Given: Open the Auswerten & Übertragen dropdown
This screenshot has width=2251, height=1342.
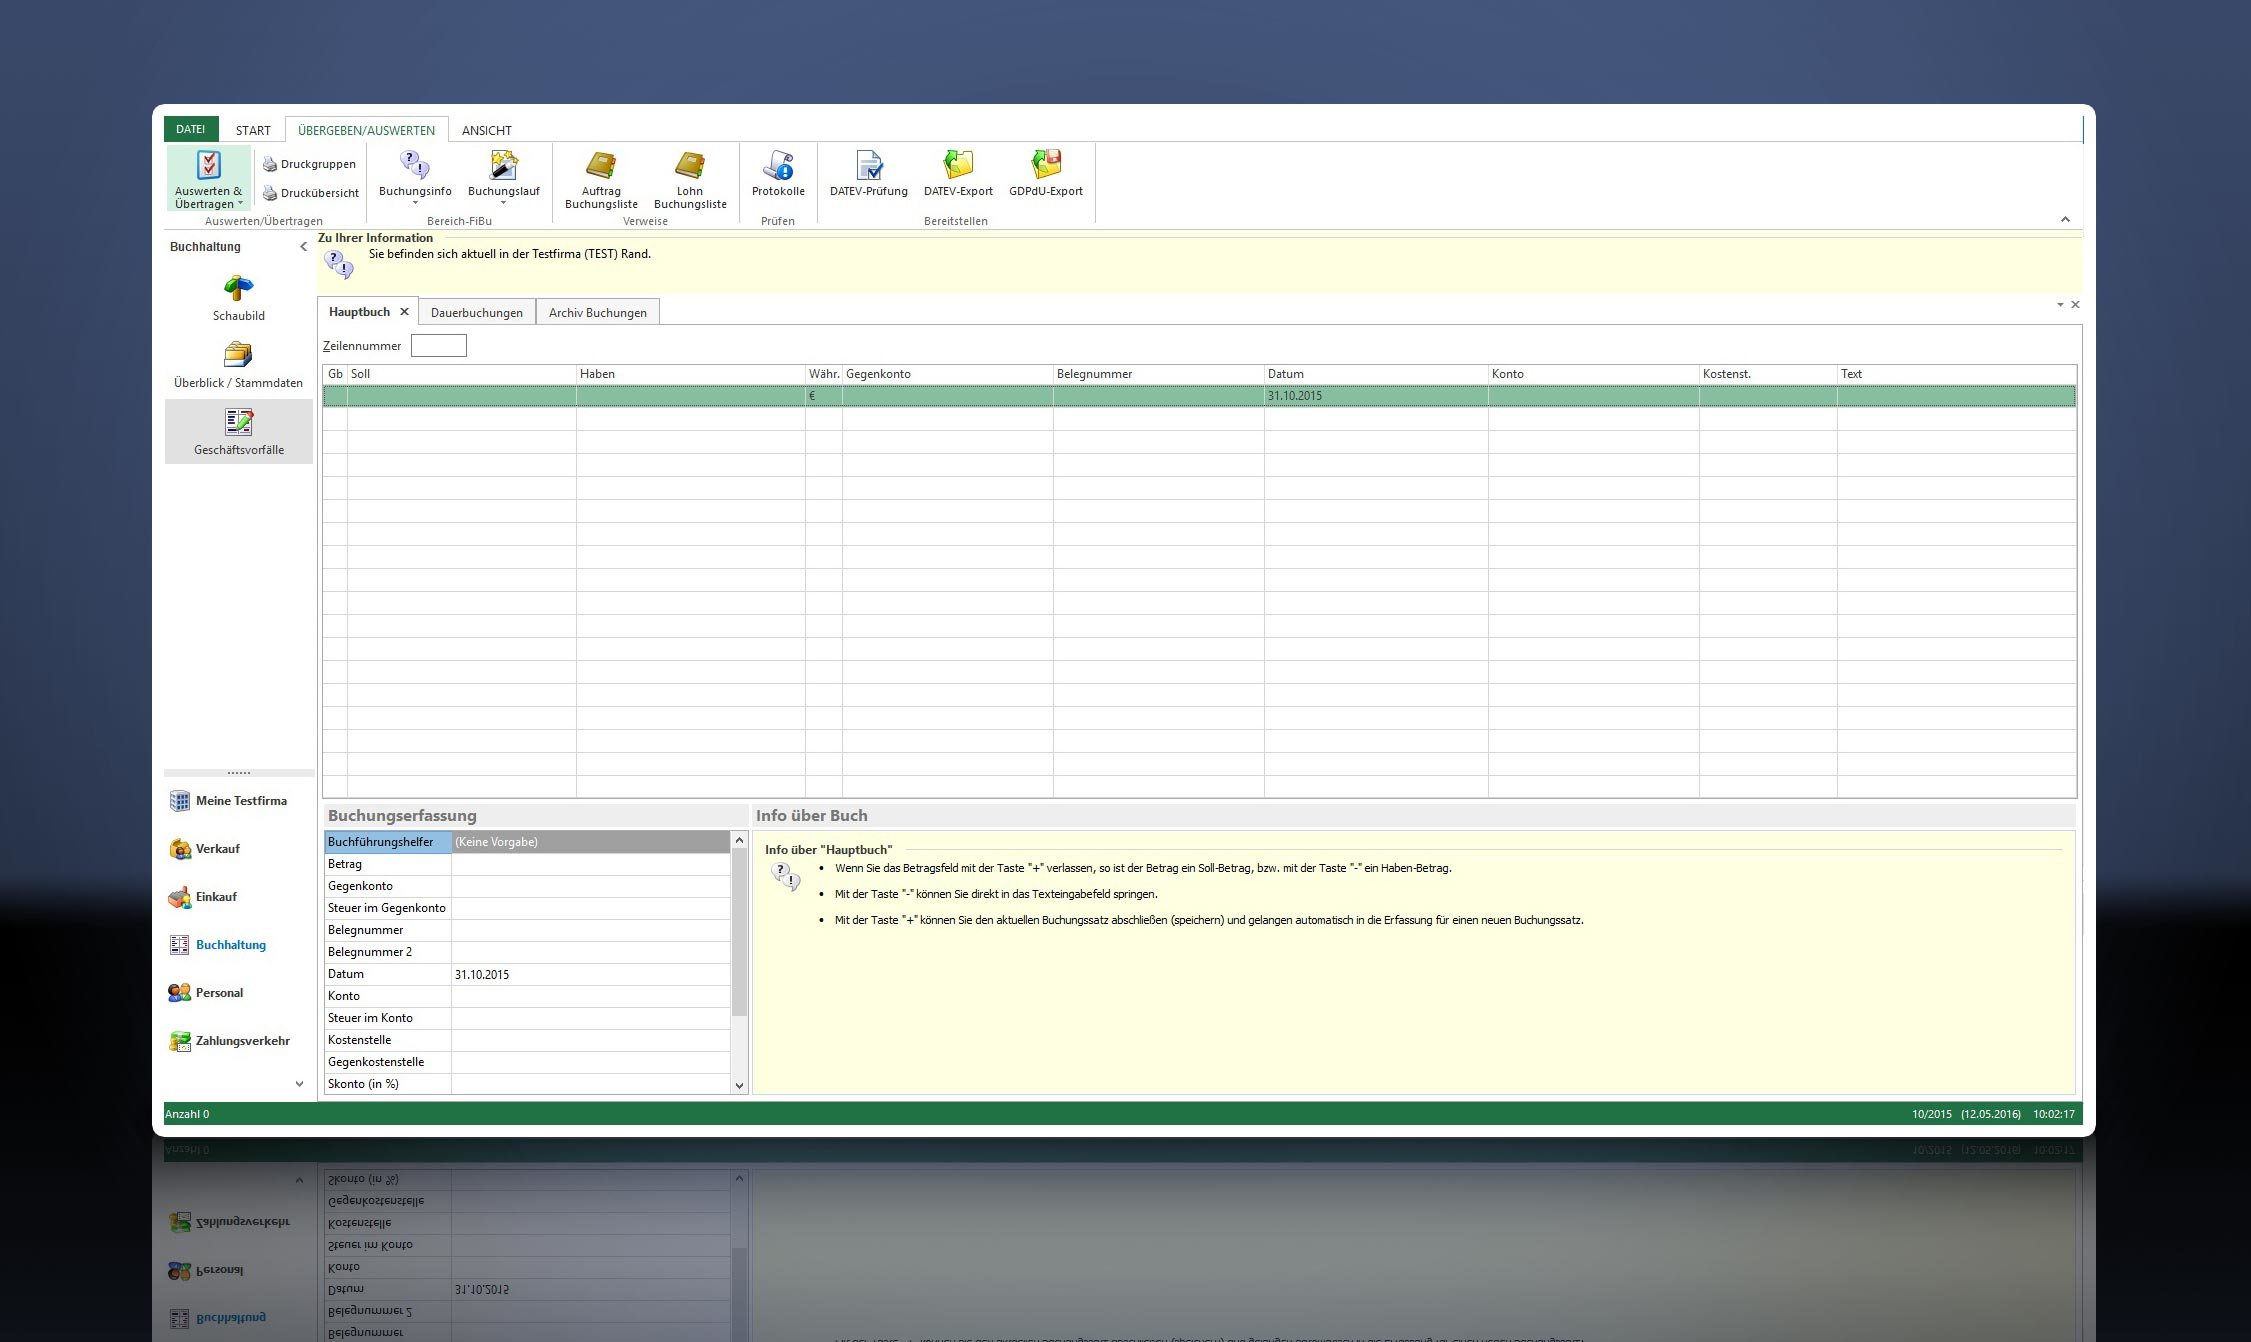Looking at the screenshot, I should [240, 204].
